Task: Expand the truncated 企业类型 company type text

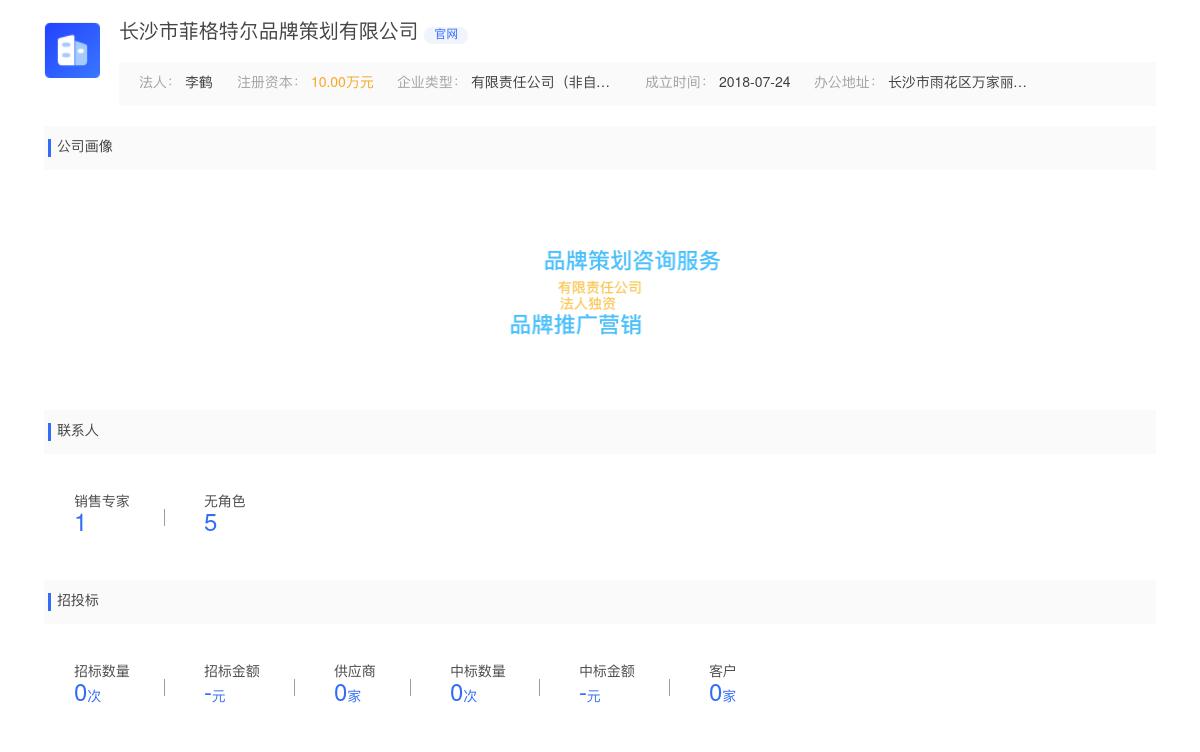Action: point(540,82)
